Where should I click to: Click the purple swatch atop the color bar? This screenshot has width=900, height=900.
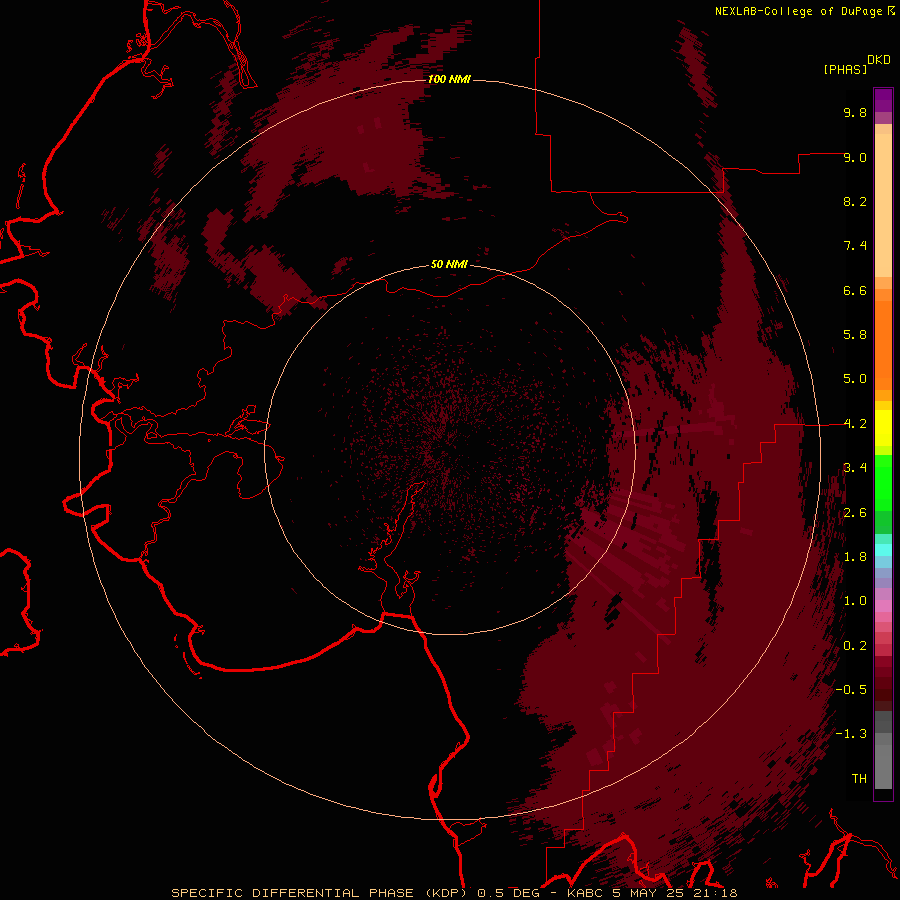[x=883, y=100]
